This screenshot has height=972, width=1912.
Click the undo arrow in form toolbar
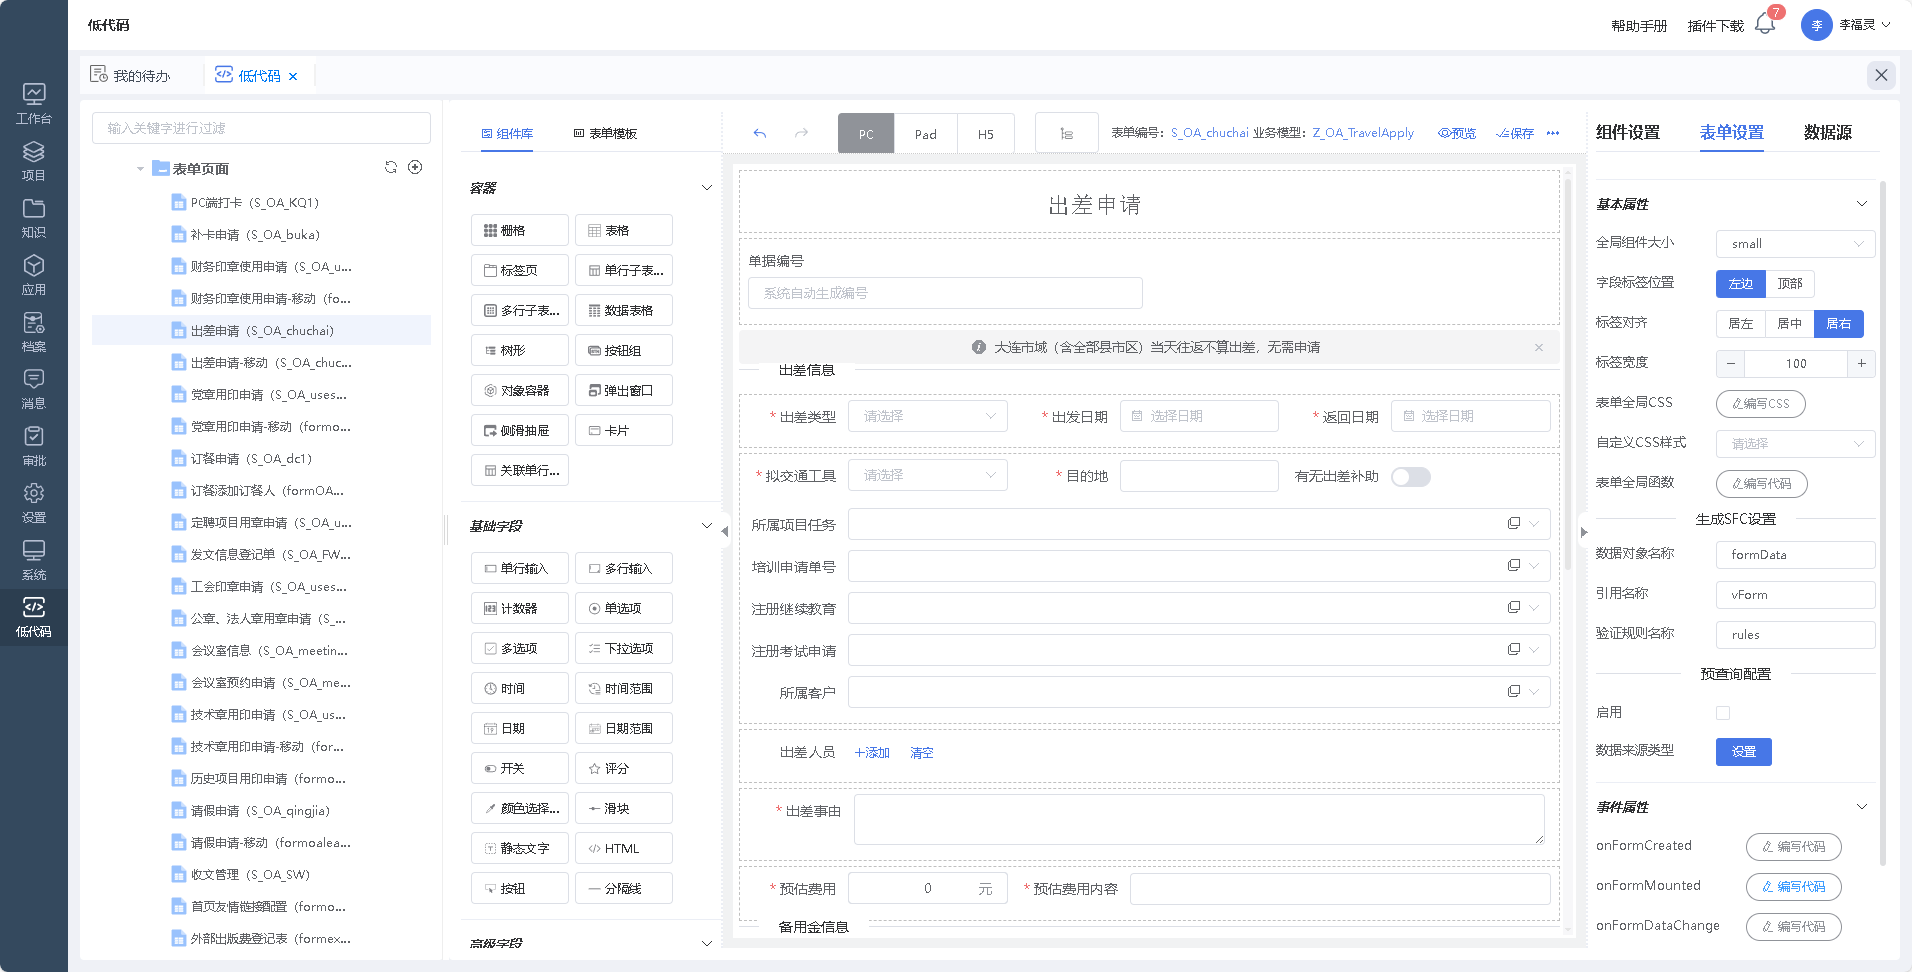click(x=760, y=133)
